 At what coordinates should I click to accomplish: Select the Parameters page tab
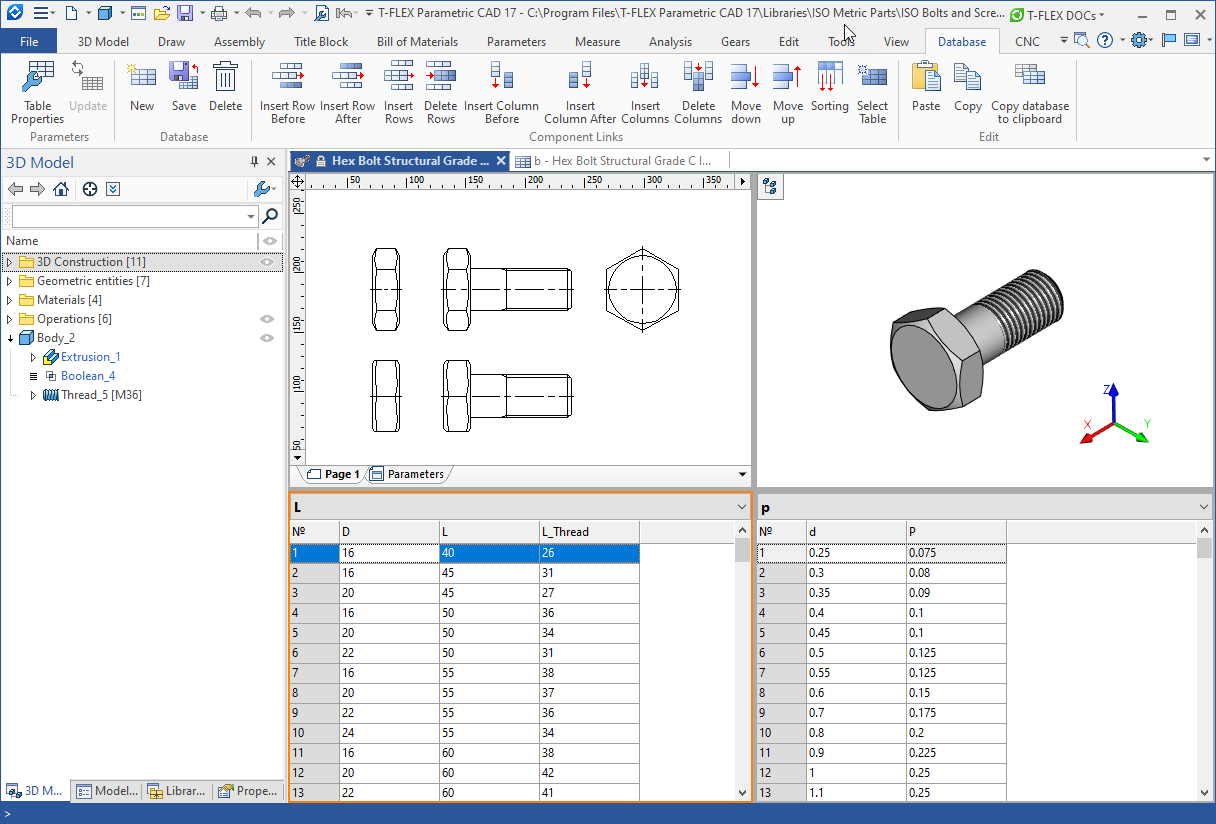click(x=407, y=474)
